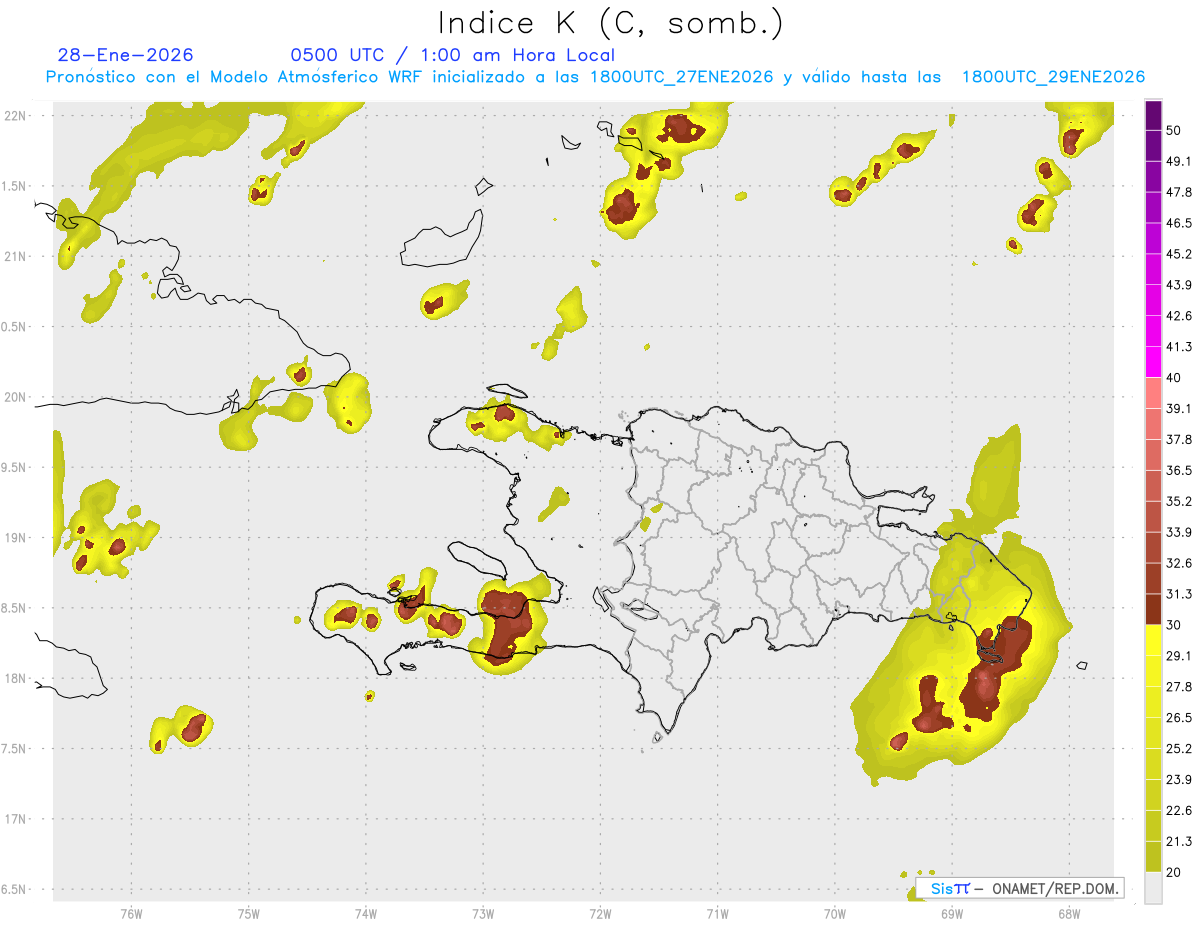This screenshot has height=927, width=1200.
Task: Select the magenta swatch between 40 and 41.3
Action: point(1153,362)
